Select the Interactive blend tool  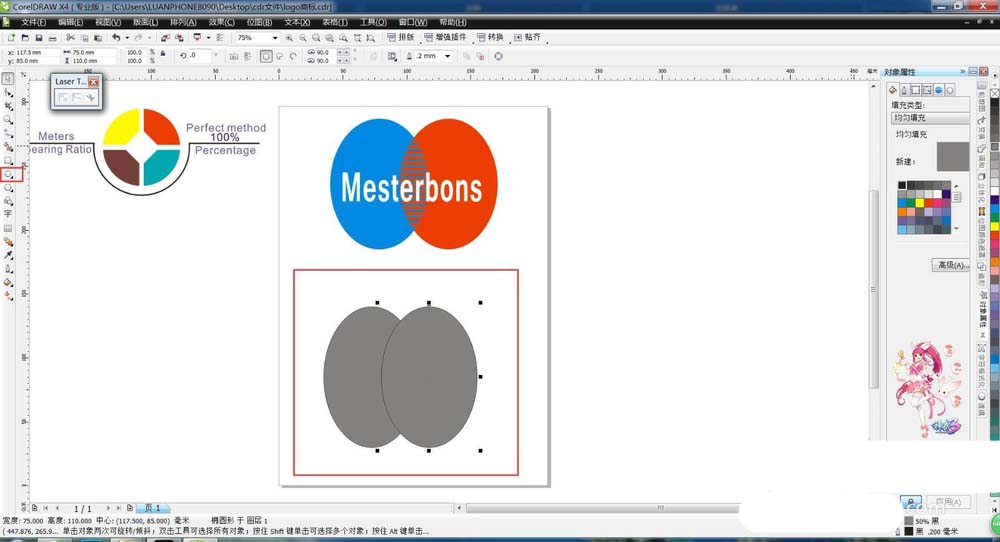[x=8, y=242]
